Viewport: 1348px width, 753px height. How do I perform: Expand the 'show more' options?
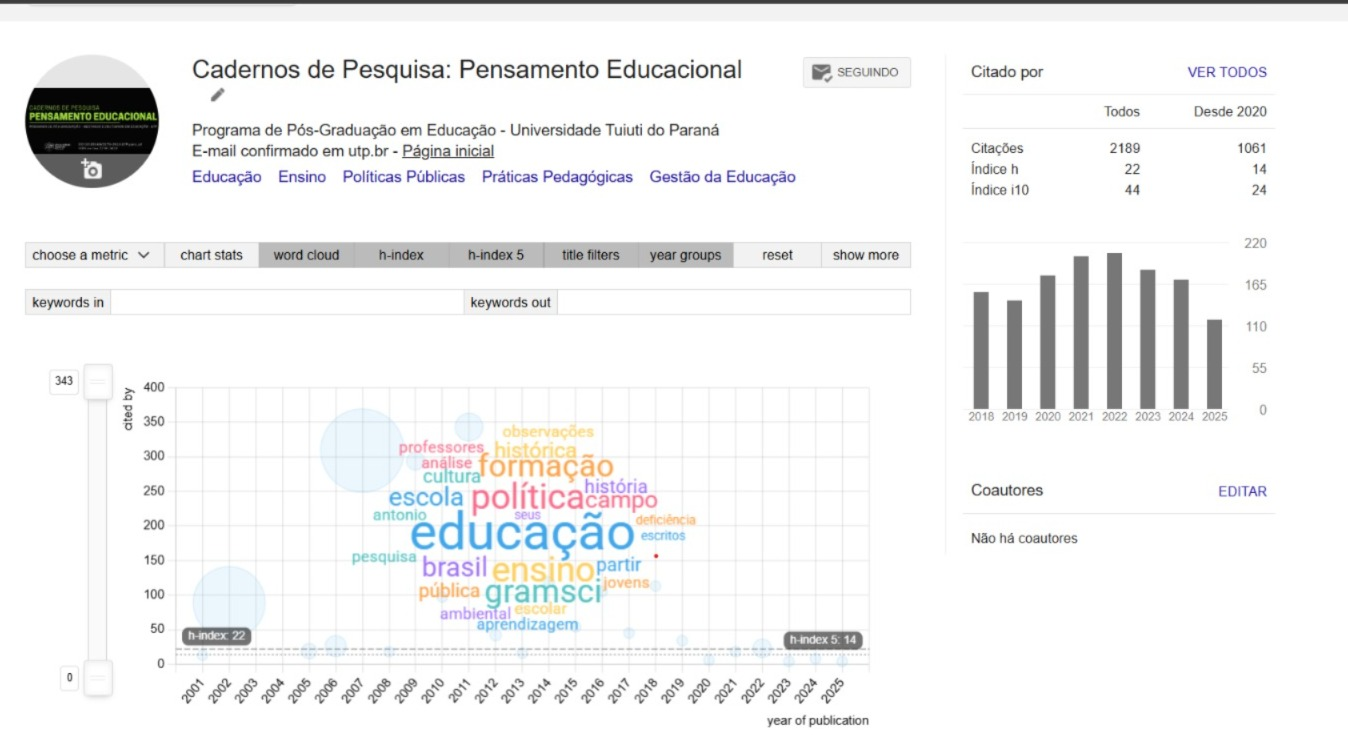[865, 255]
